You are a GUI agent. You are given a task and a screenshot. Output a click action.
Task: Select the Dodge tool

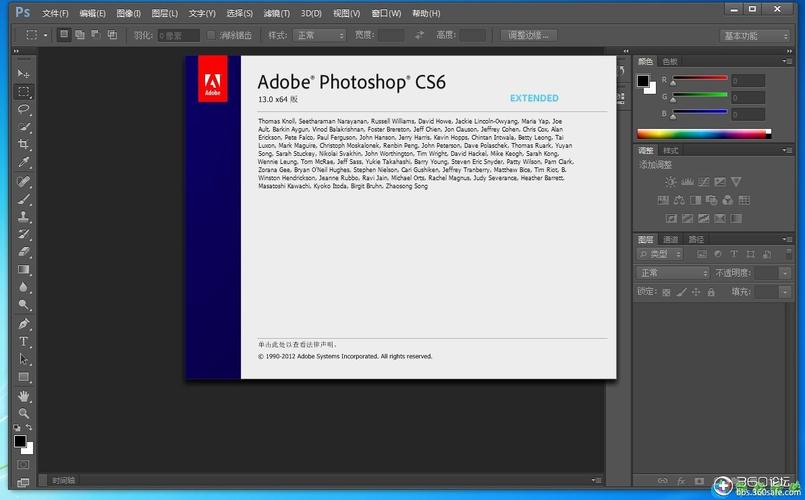click(x=23, y=304)
